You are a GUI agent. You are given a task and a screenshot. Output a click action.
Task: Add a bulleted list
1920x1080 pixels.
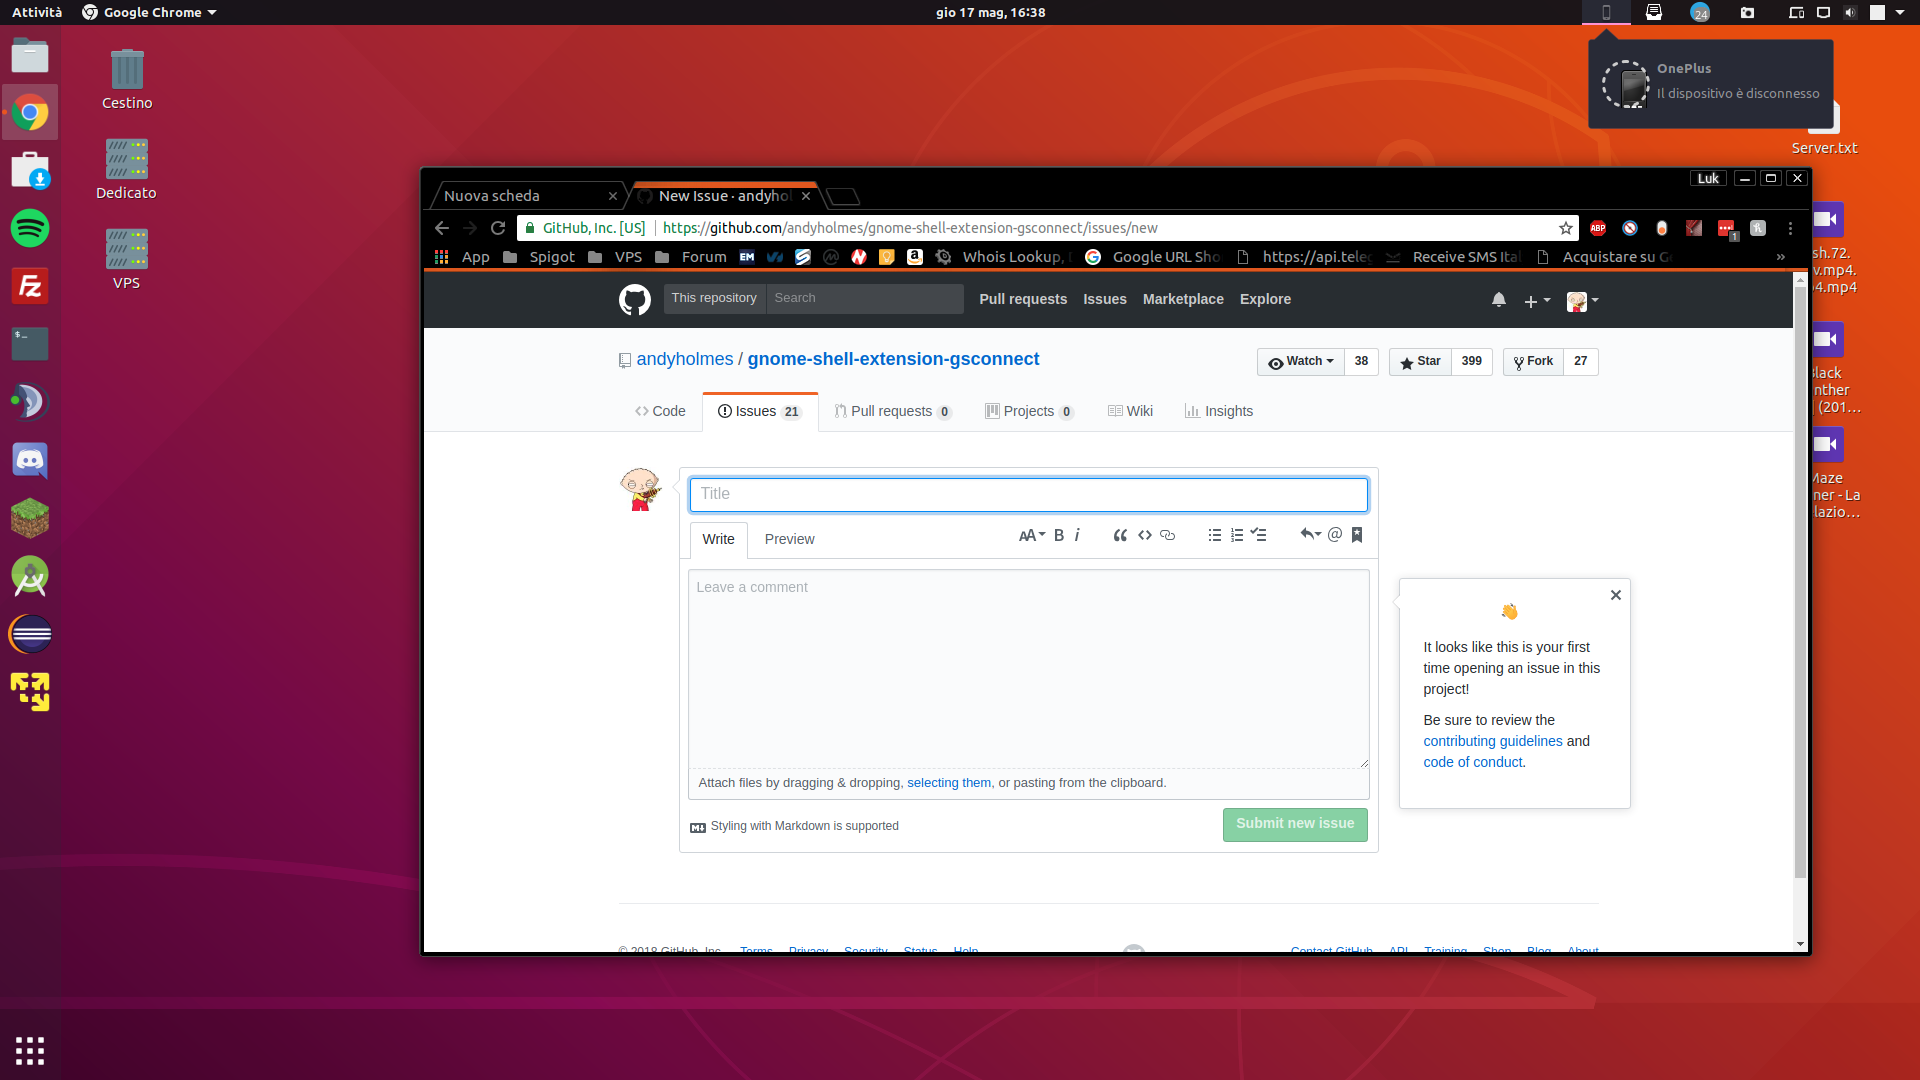click(x=1215, y=535)
